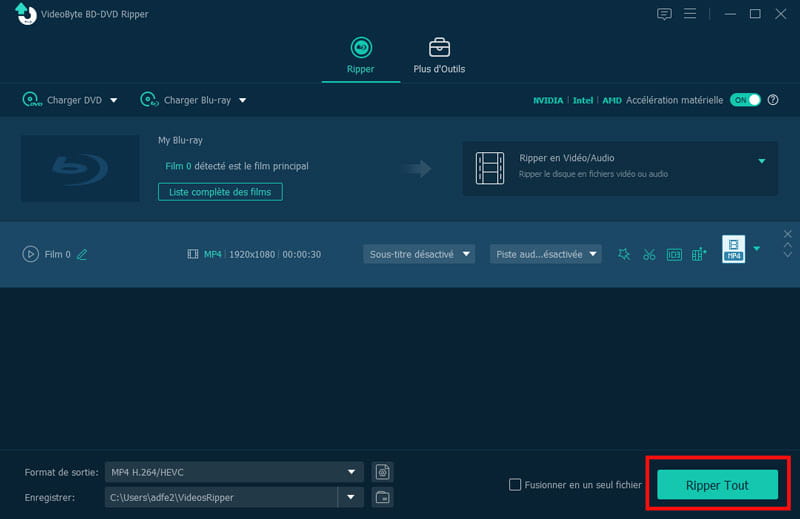The height and width of the screenshot is (519, 800).
Task: Open the feedback message icon
Action: pyautogui.click(x=664, y=14)
